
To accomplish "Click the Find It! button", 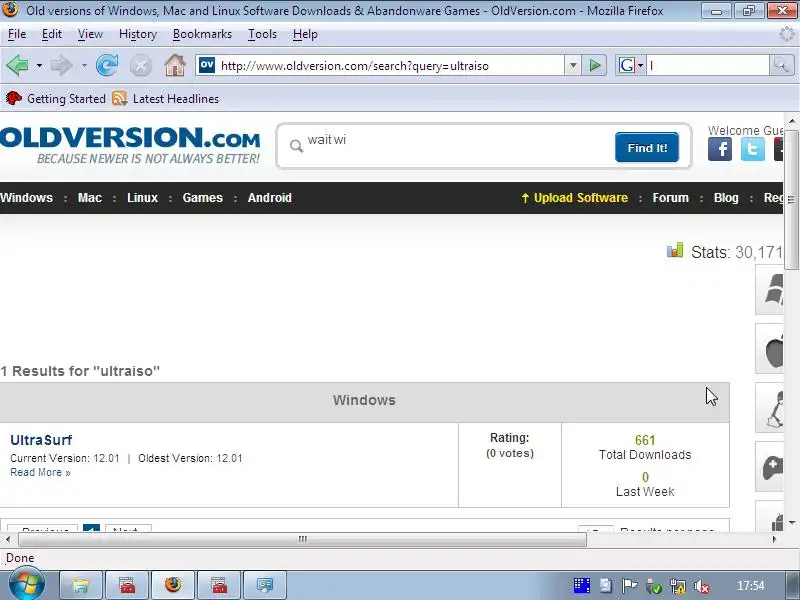I will [x=647, y=147].
